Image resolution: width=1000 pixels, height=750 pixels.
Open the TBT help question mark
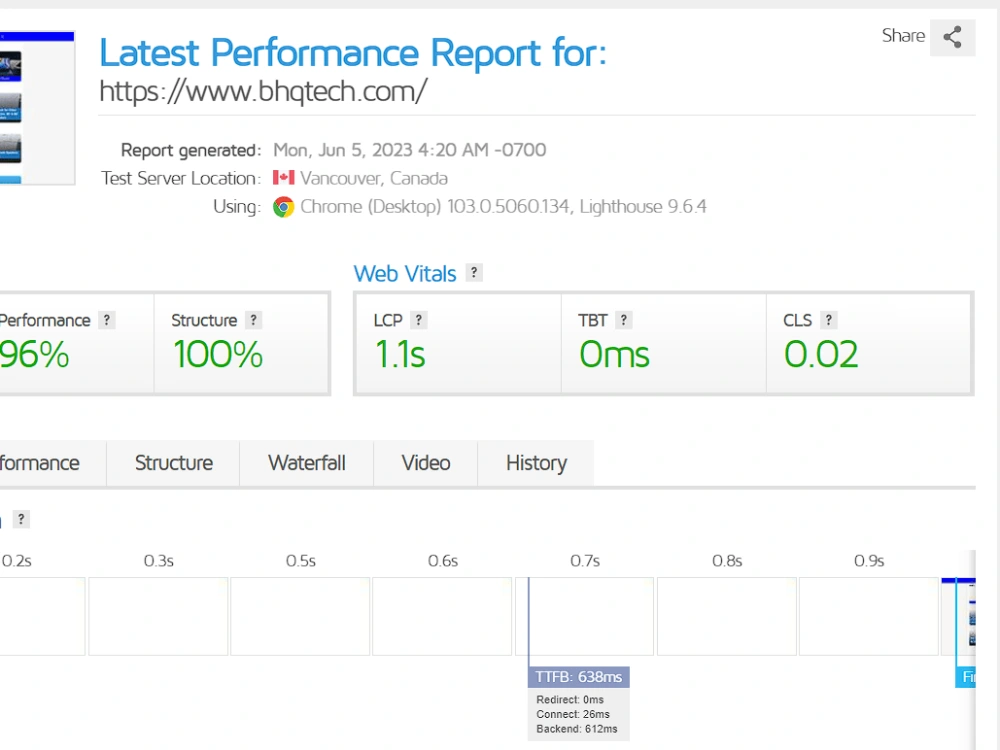click(624, 320)
